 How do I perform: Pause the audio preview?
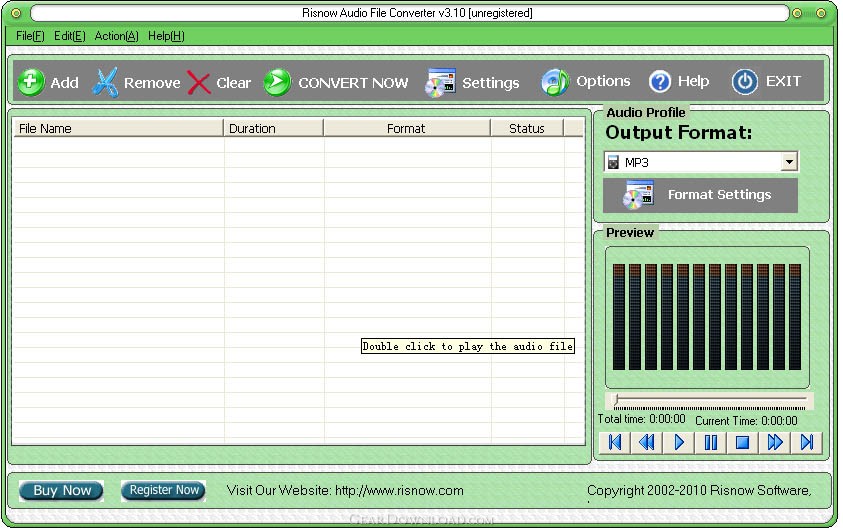(711, 443)
